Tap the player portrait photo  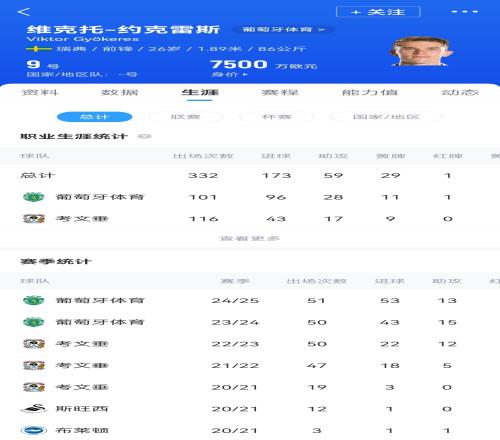[x=421, y=52]
